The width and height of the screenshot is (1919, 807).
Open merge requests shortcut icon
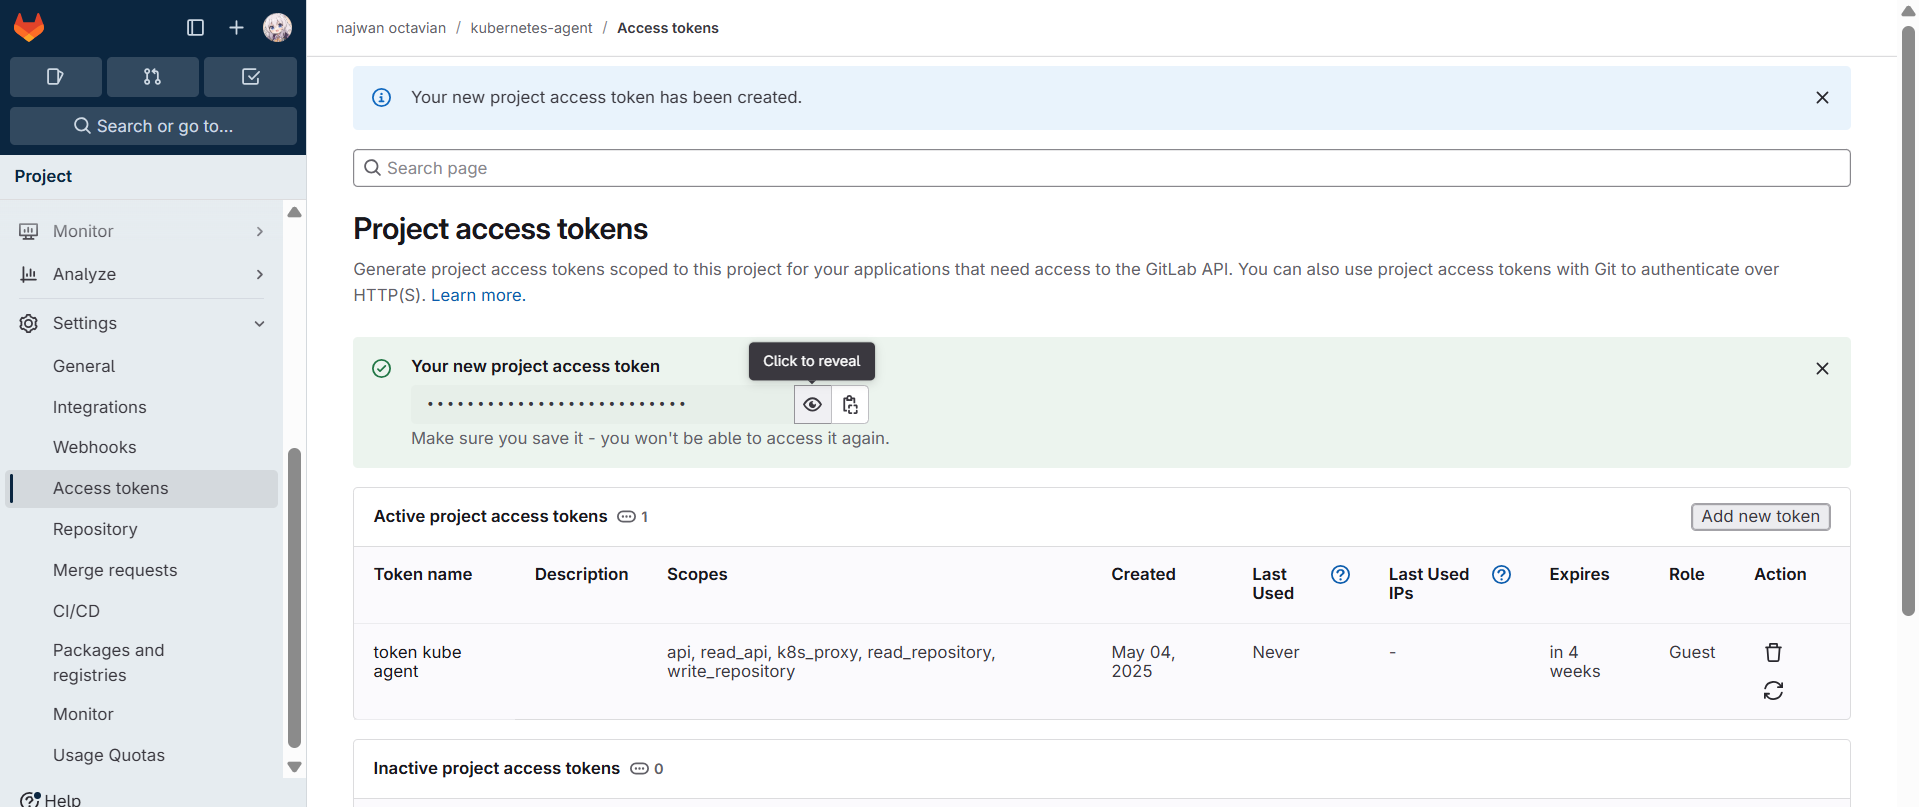[152, 77]
